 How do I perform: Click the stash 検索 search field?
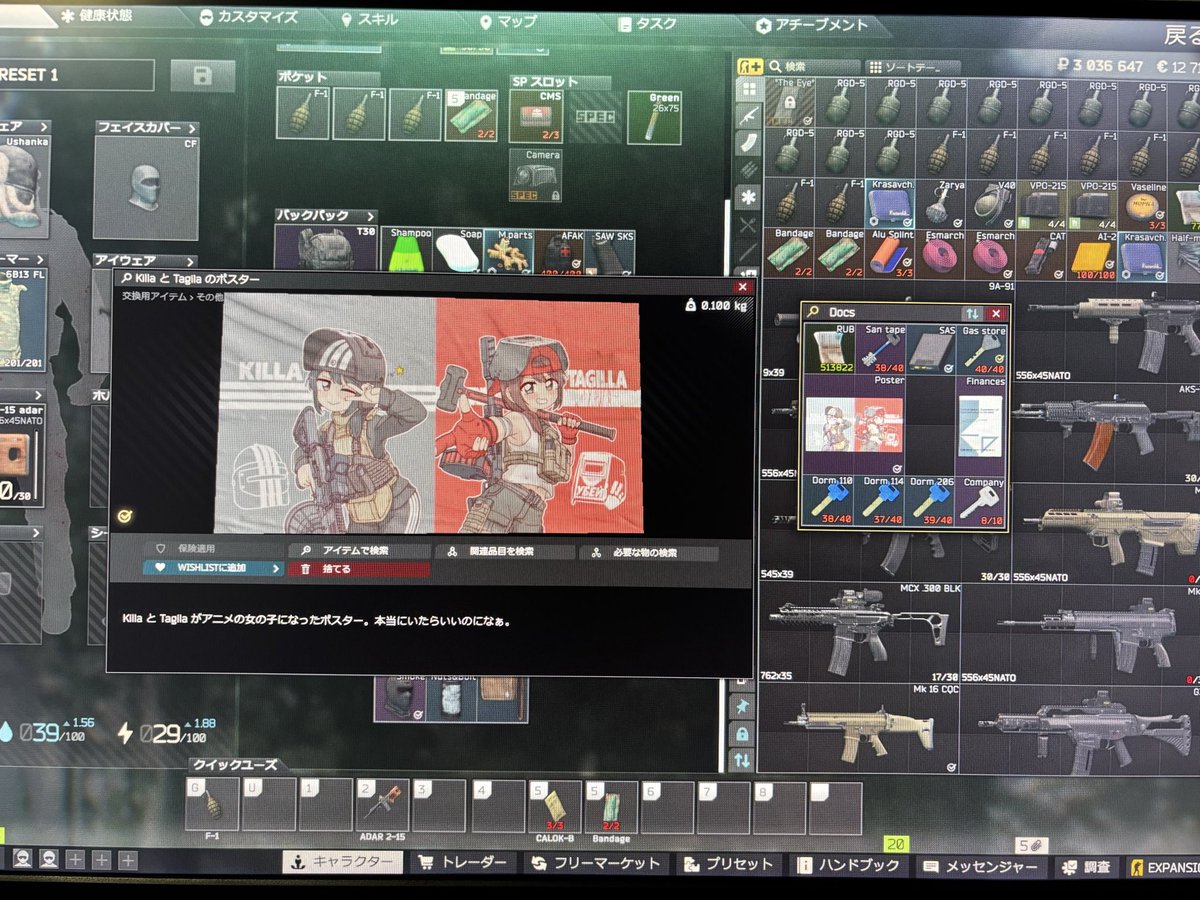point(811,67)
